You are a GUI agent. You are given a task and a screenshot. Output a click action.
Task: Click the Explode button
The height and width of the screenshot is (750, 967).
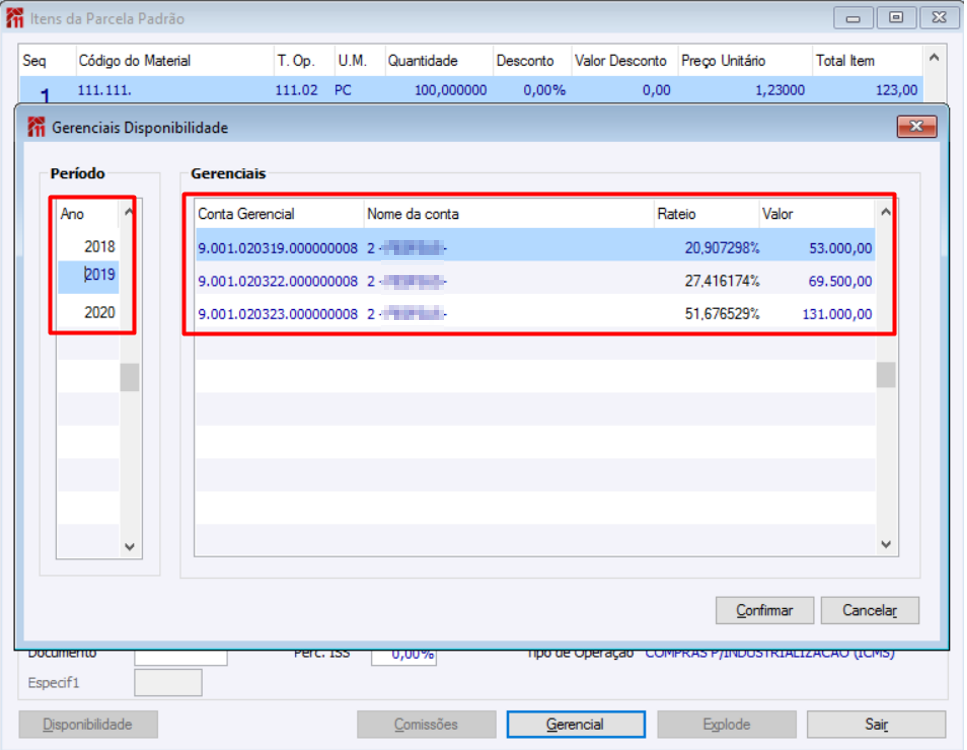coord(726,724)
